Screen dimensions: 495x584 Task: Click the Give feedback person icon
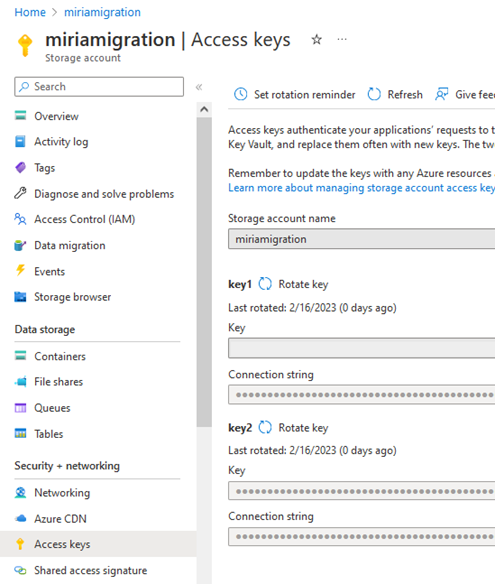point(441,94)
